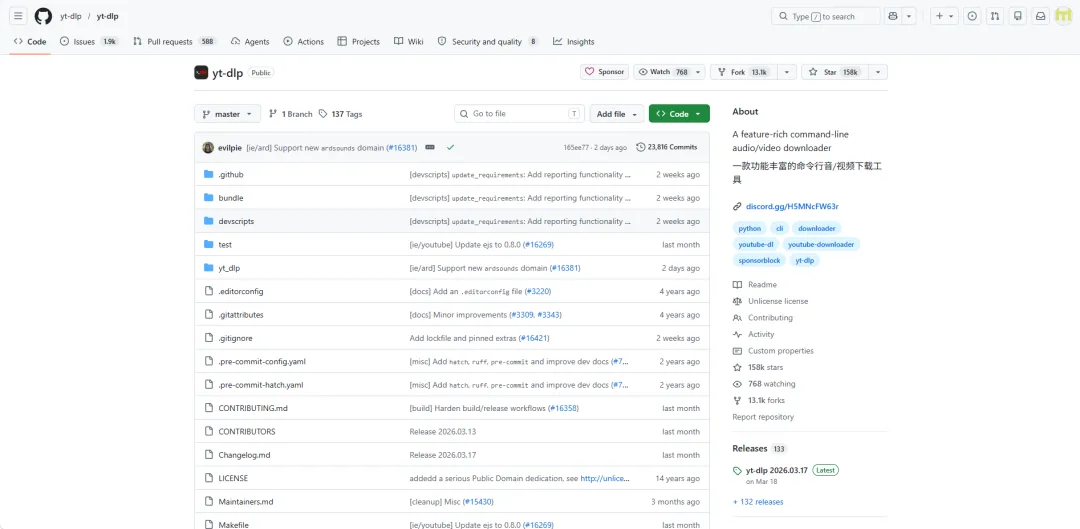Open the Copilot chat icon
Screen dimensions: 1080x529
coord(893,16)
